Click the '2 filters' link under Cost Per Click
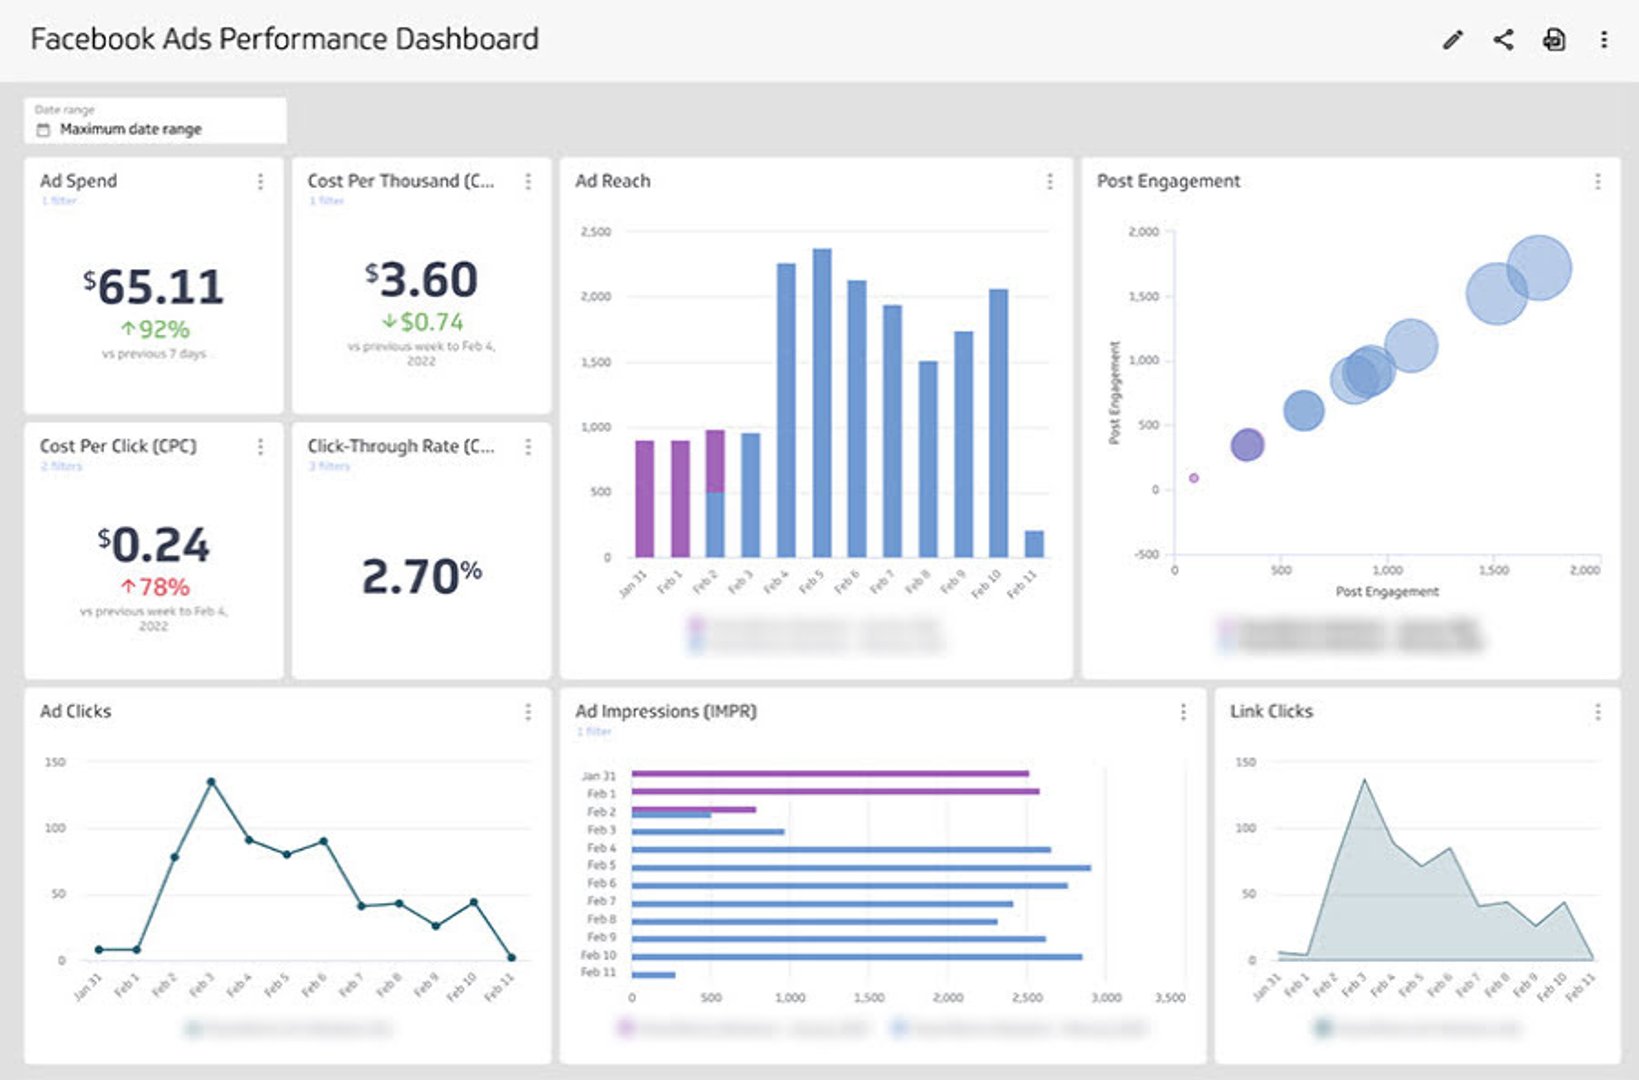This screenshot has width=1639, height=1080. point(61,466)
